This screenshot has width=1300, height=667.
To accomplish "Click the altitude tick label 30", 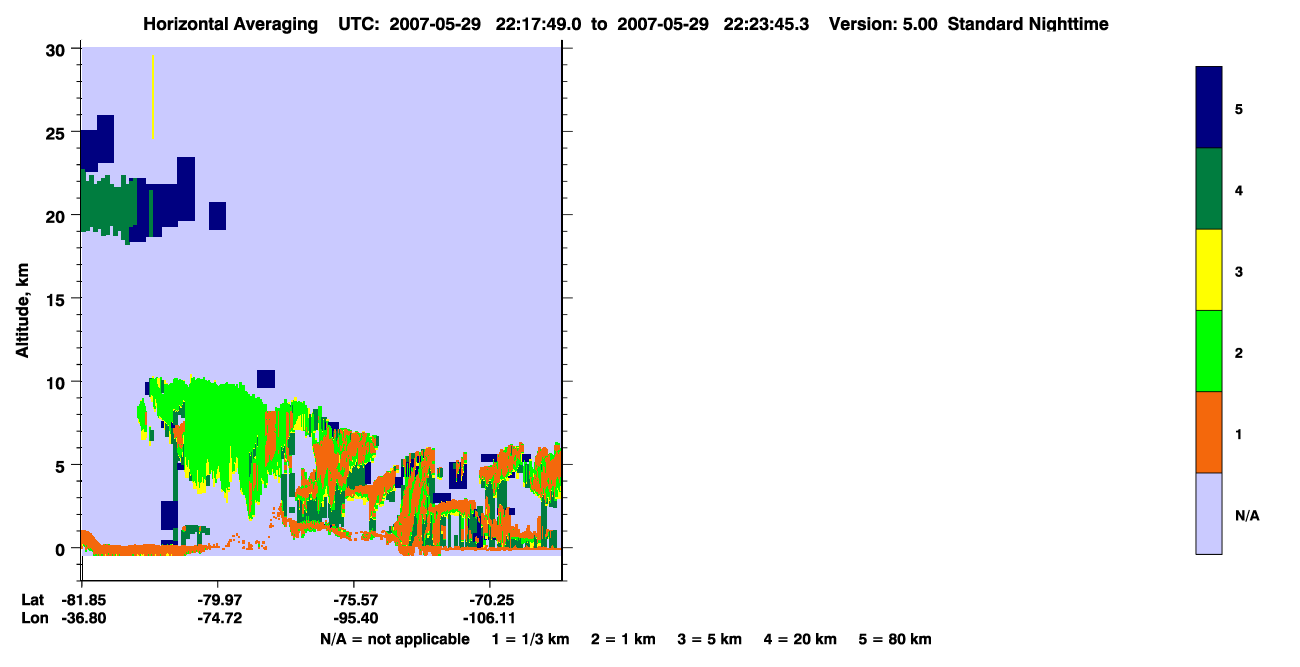I will [x=57, y=49].
